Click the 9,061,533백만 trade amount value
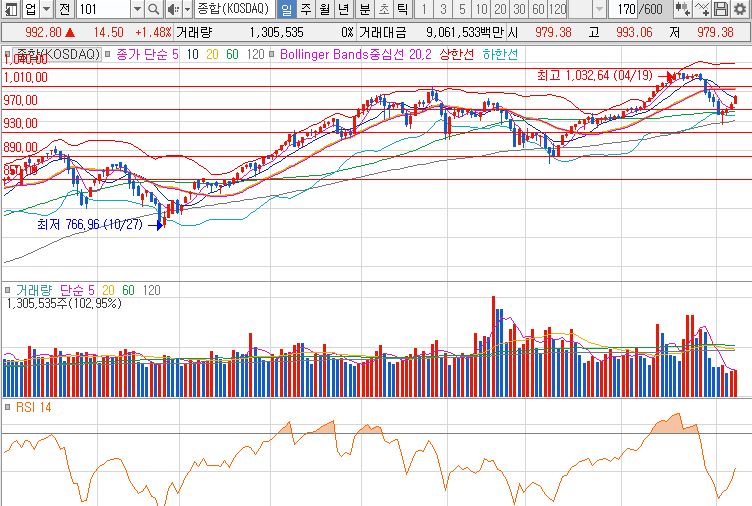The height and width of the screenshot is (506, 752). point(465,33)
